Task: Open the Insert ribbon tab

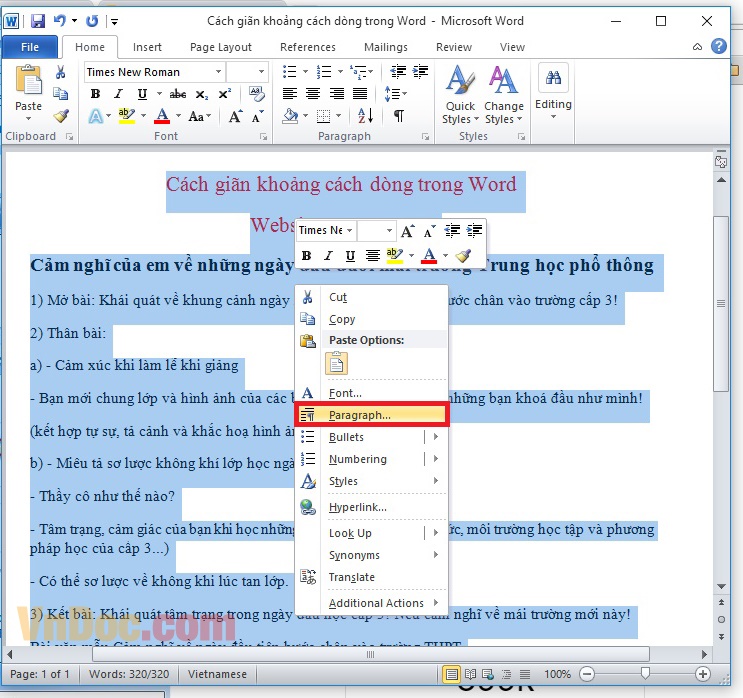Action: coord(147,47)
